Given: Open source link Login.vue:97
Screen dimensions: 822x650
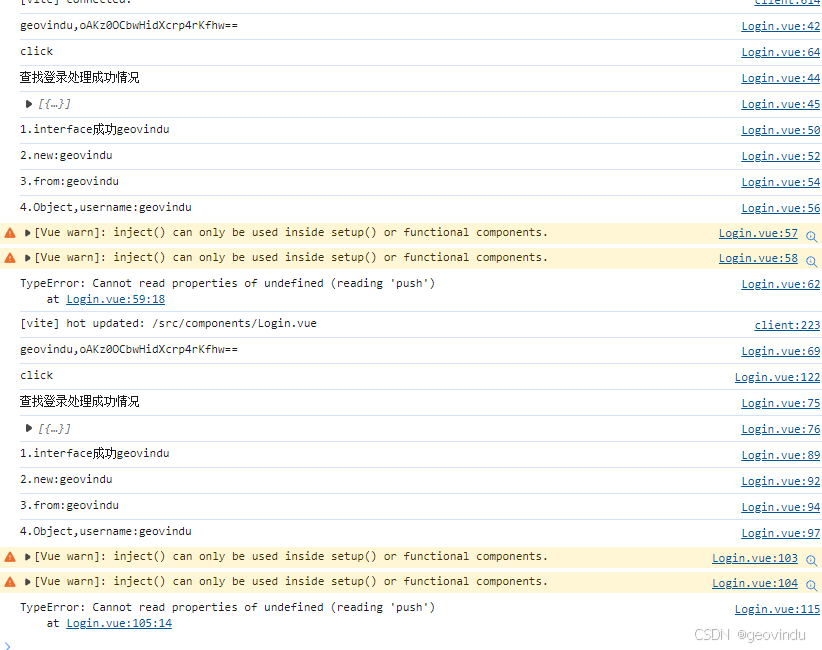Looking at the screenshot, I should coord(781,533).
